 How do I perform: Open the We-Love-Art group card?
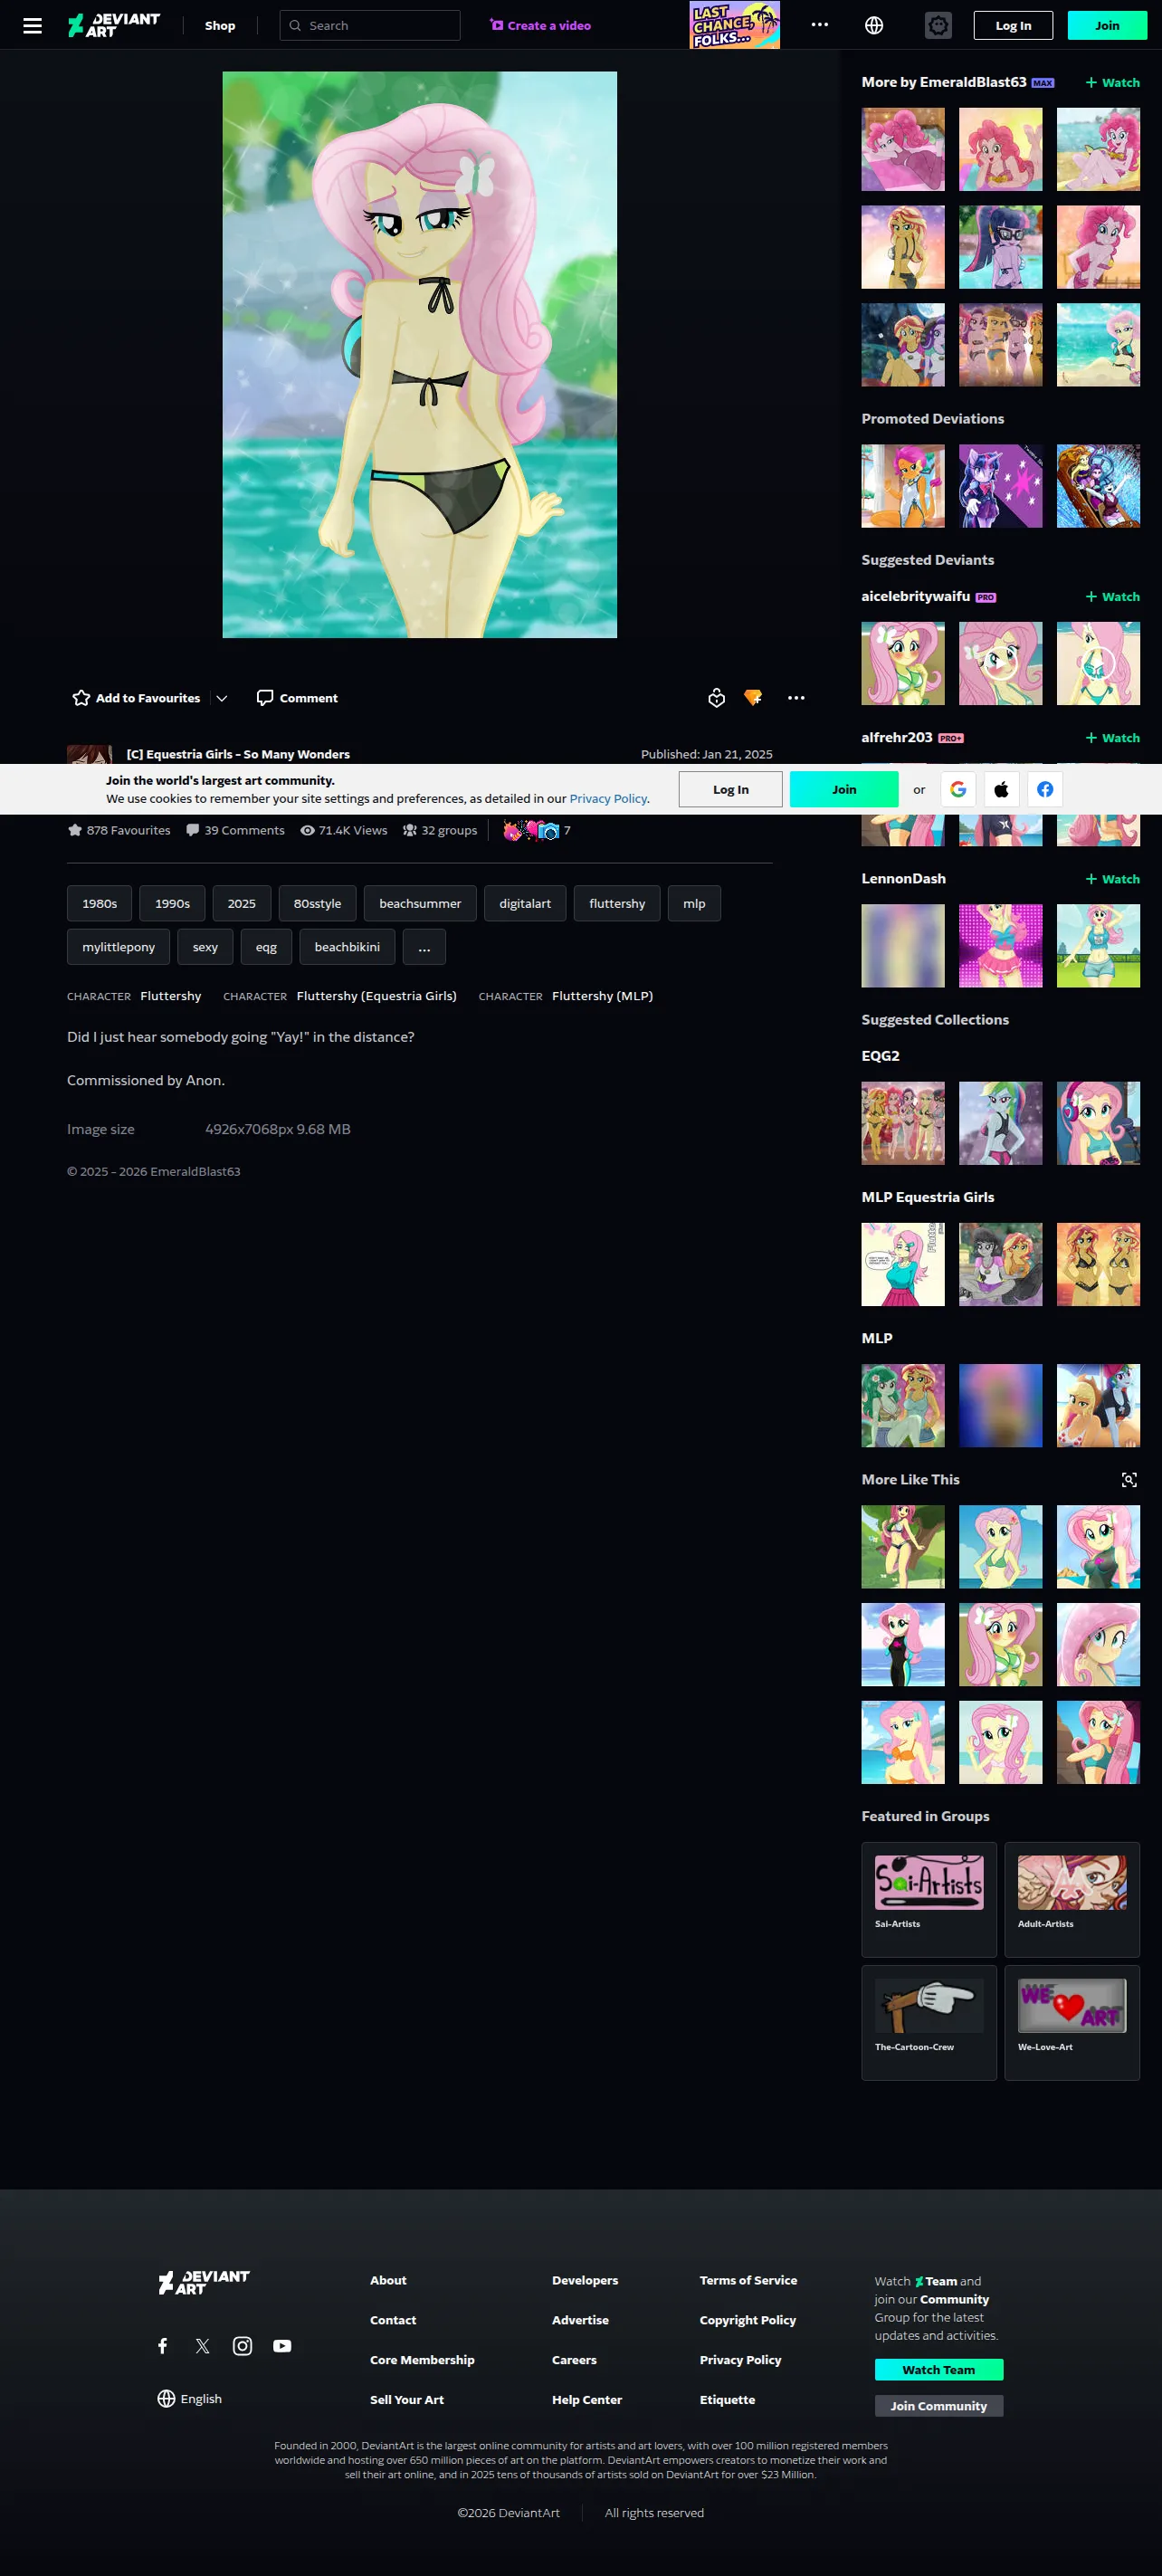[1072, 2023]
